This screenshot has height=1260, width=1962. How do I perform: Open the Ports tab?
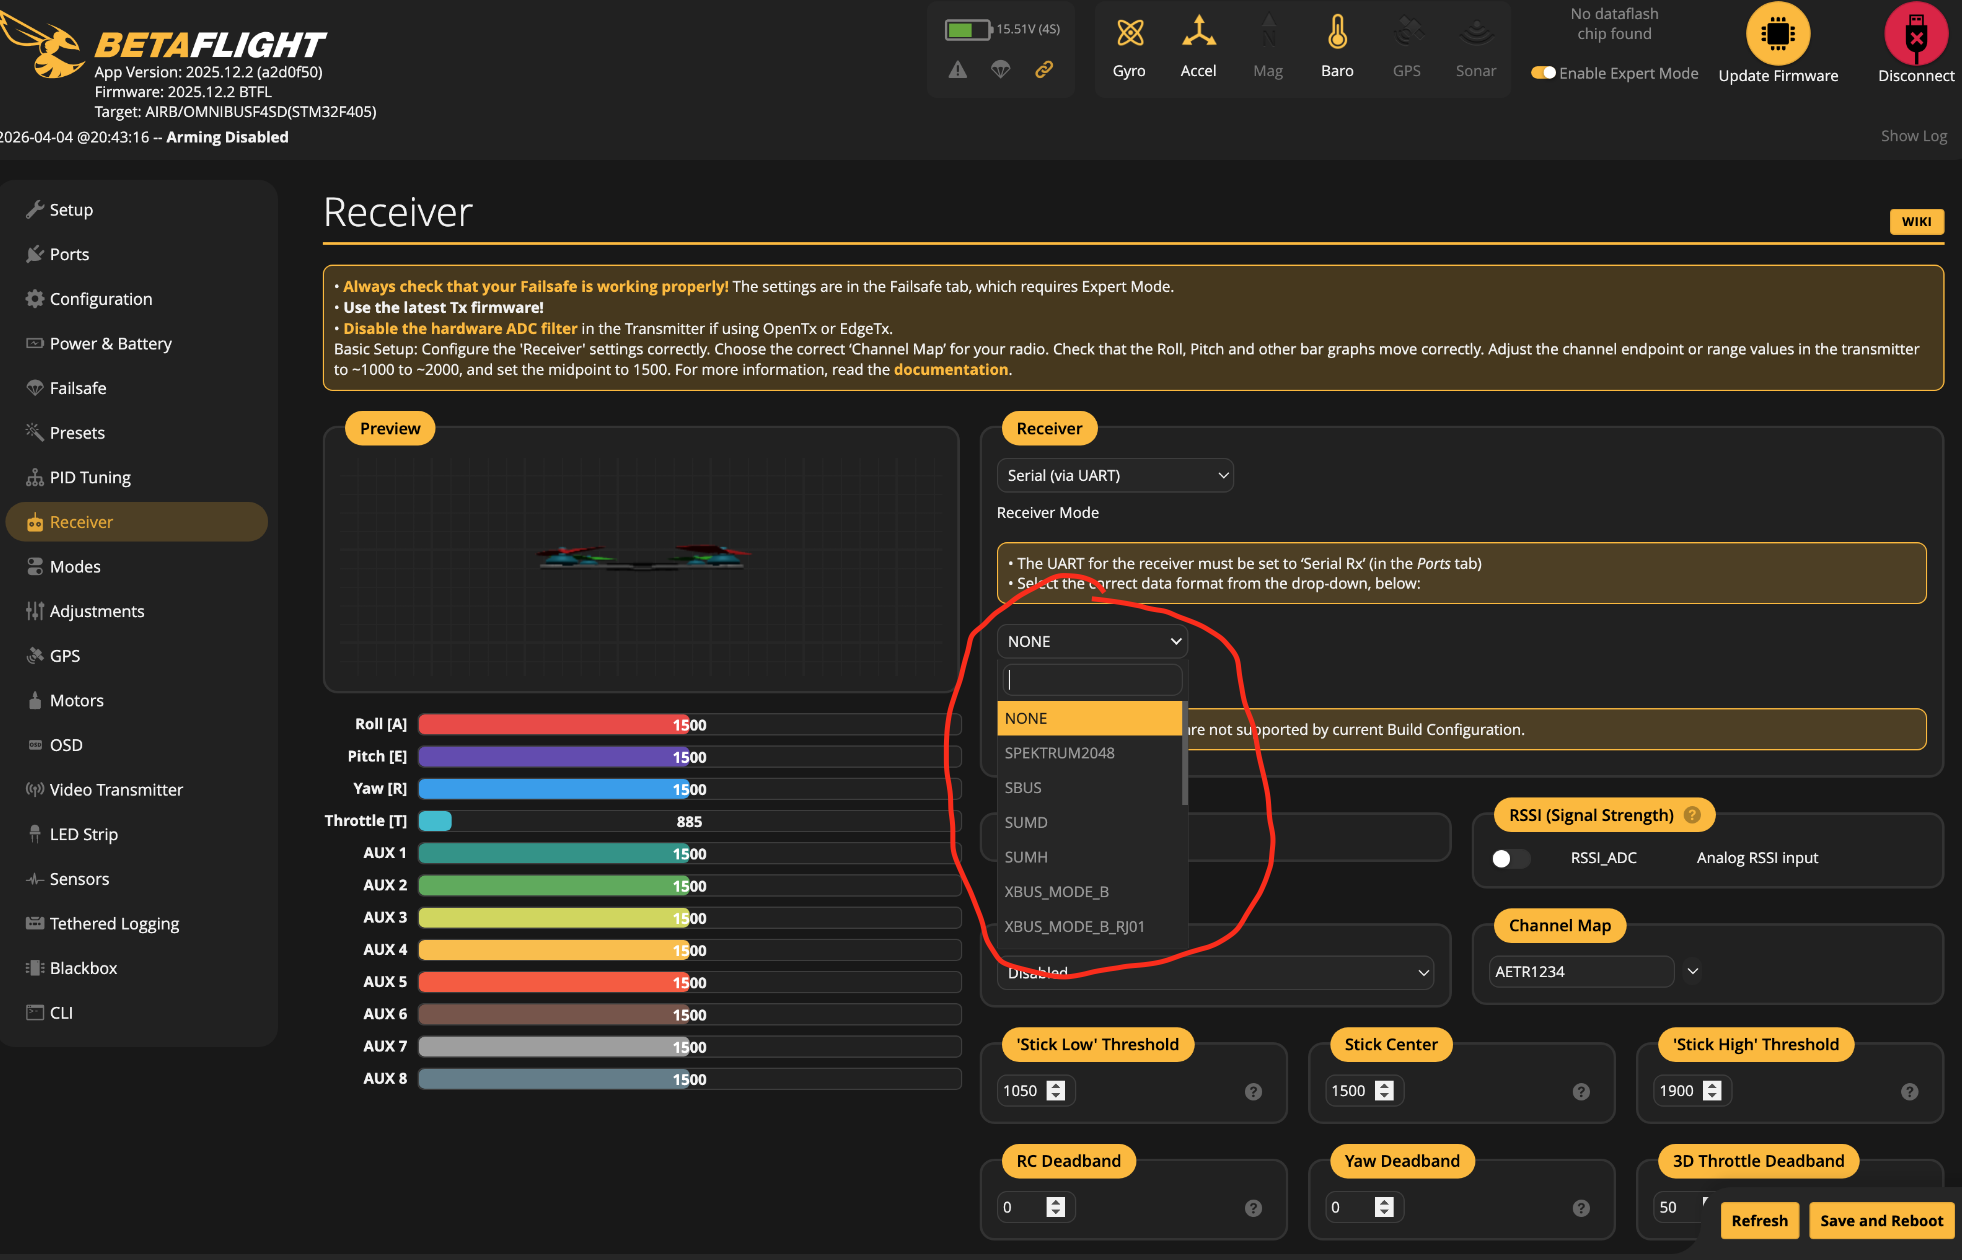click(x=137, y=254)
